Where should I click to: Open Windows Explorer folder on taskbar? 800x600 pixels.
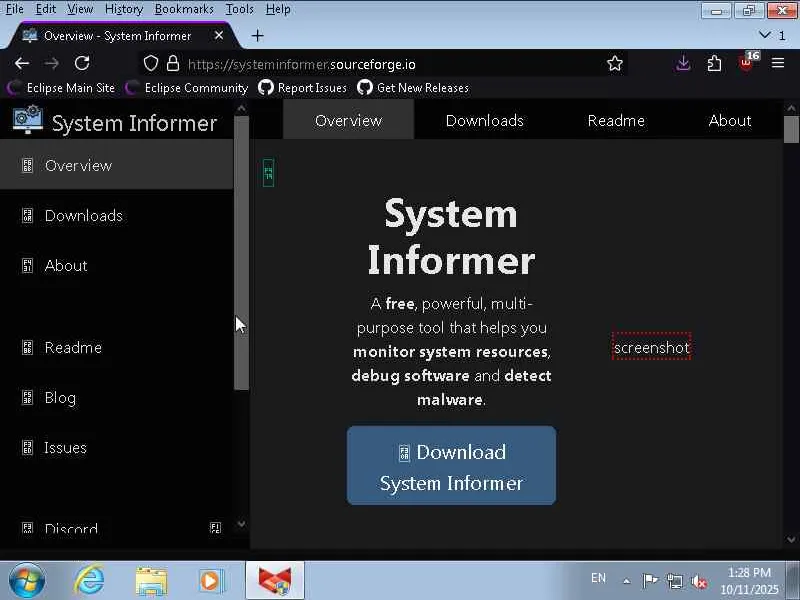coord(151,582)
